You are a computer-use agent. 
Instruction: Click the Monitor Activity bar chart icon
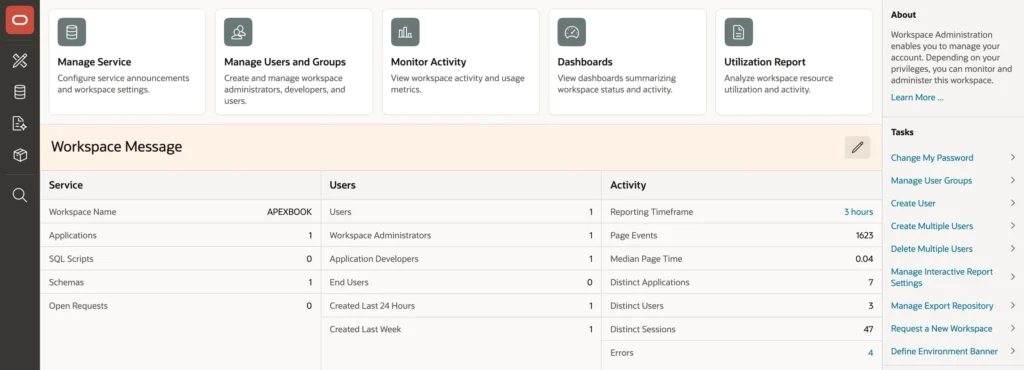tap(405, 32)
